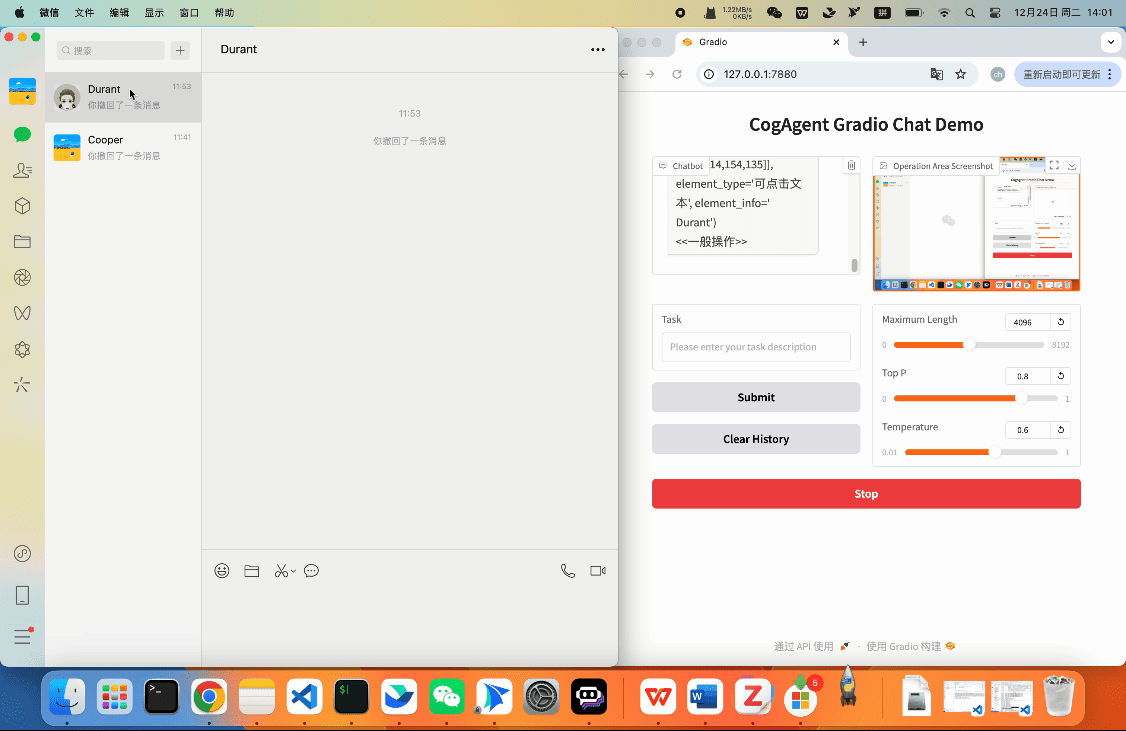Click the WeChat profile avatar at sidebar top

pyautogui.click(x=22, y=92)
